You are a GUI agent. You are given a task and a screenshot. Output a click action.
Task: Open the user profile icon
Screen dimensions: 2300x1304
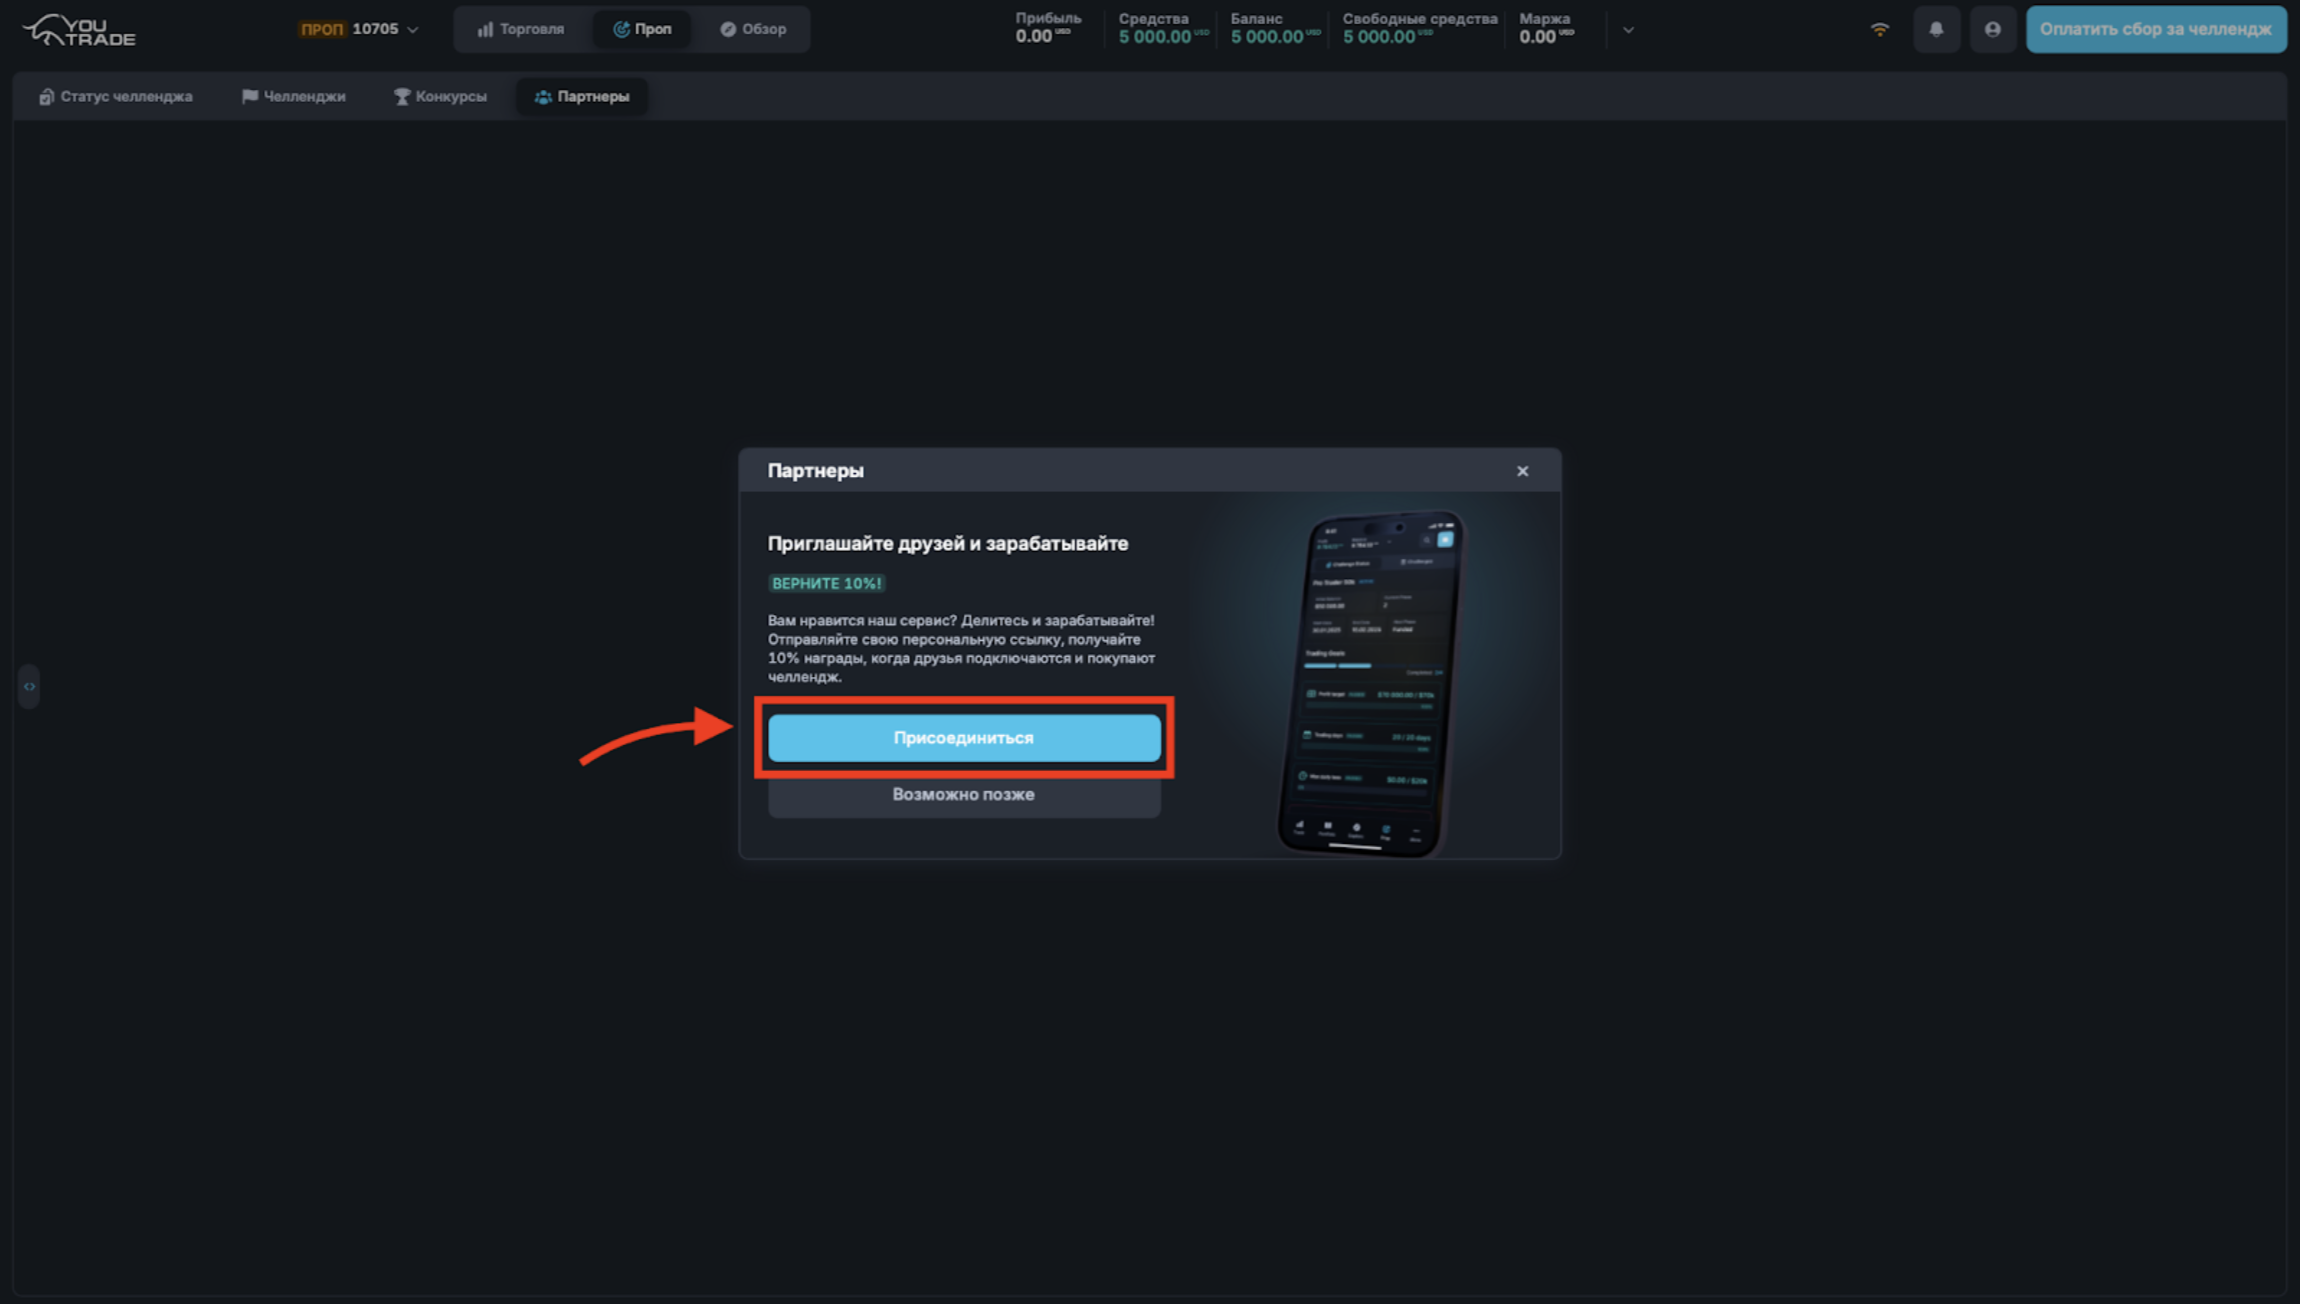click(x=1992, y=29)
